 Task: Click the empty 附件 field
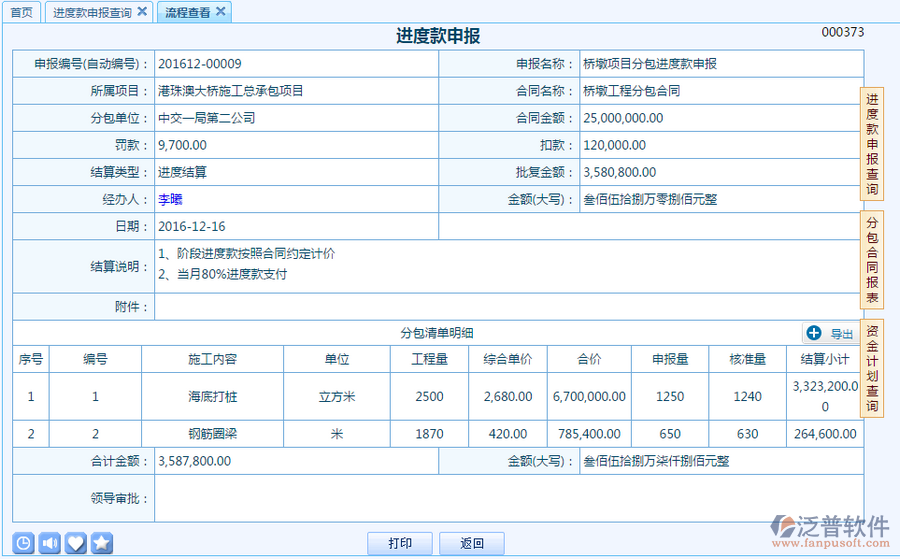(509, 306)
